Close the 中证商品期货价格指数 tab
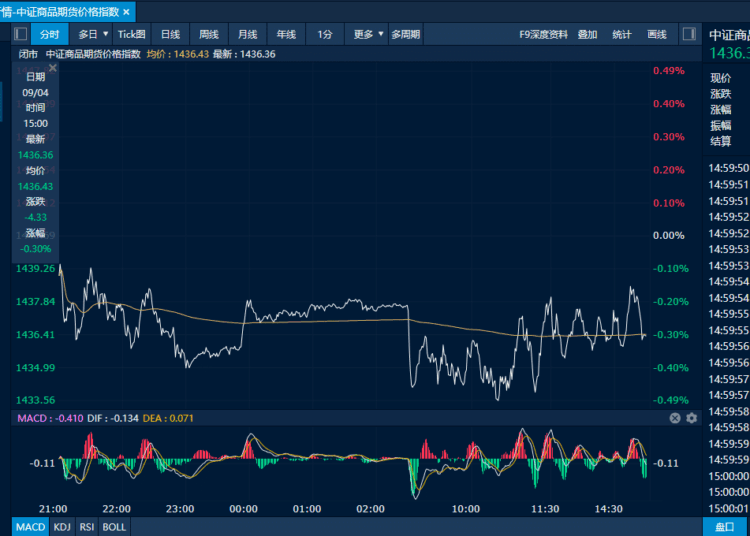 126,12
